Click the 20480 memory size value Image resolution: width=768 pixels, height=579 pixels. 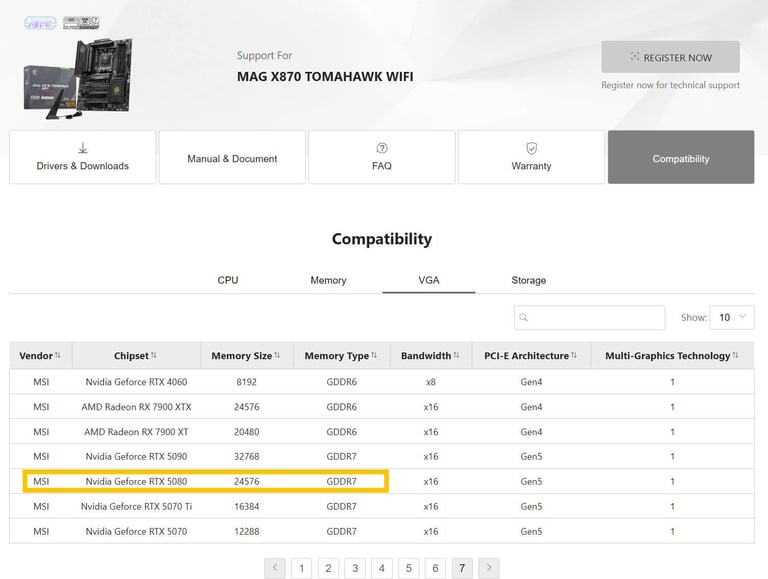click(246, 432)
